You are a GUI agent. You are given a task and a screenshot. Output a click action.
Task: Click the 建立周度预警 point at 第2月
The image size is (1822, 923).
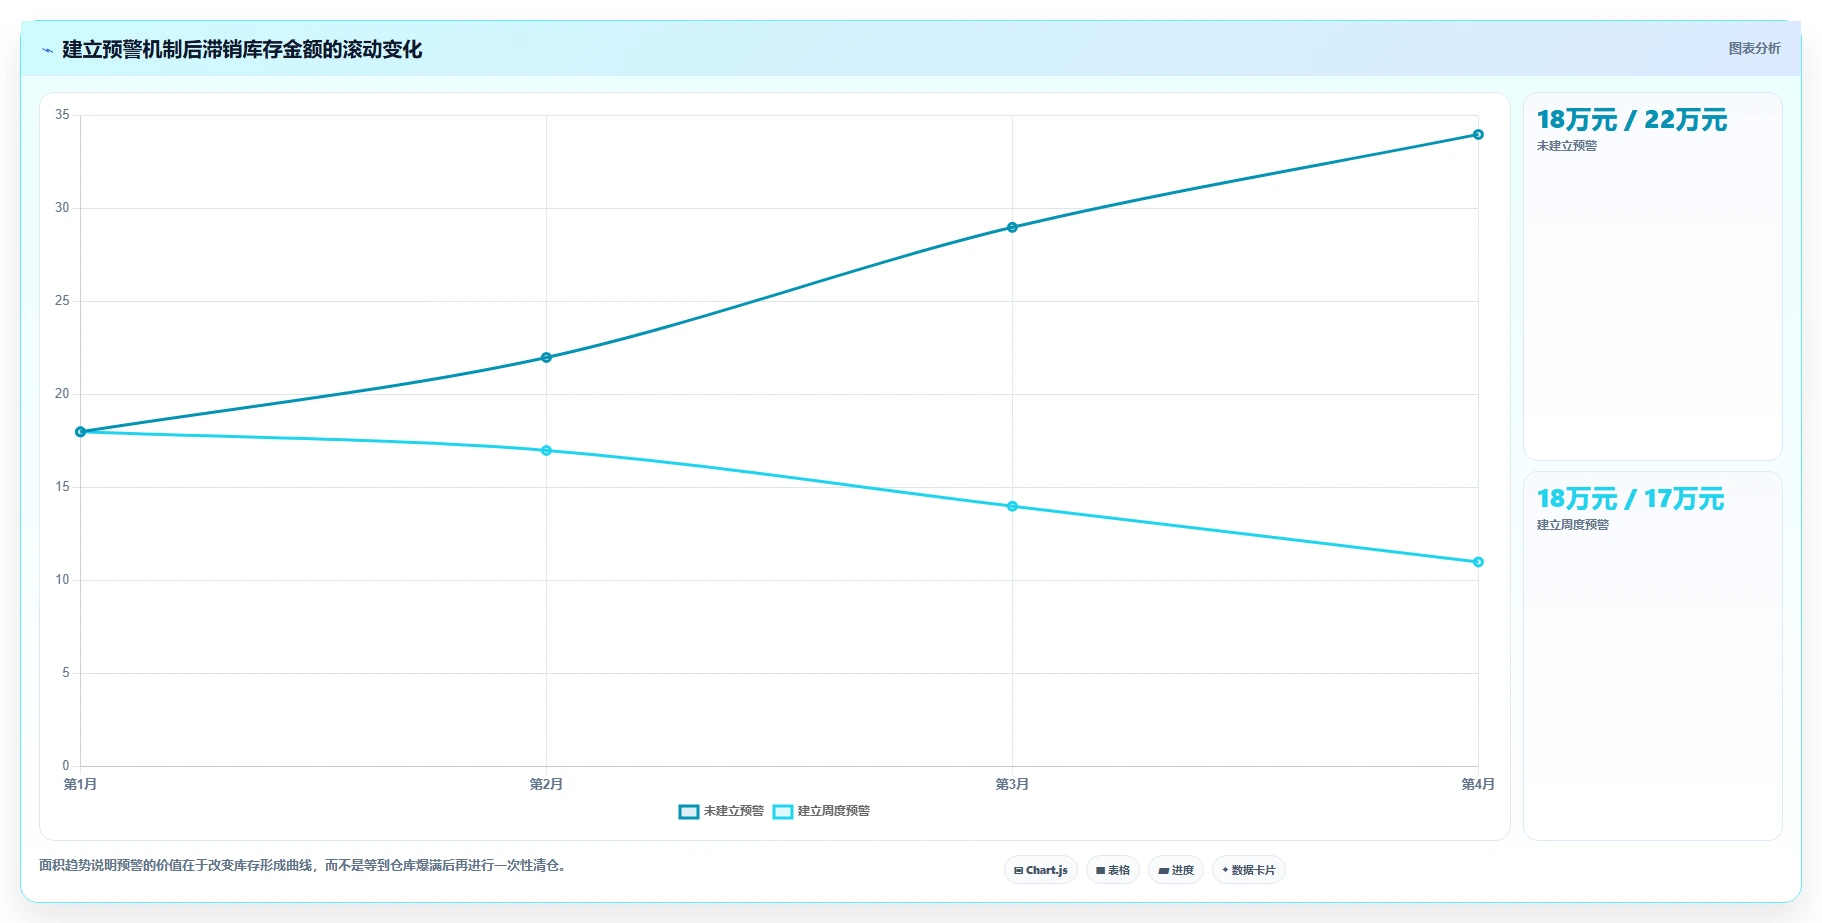[546, 450]
